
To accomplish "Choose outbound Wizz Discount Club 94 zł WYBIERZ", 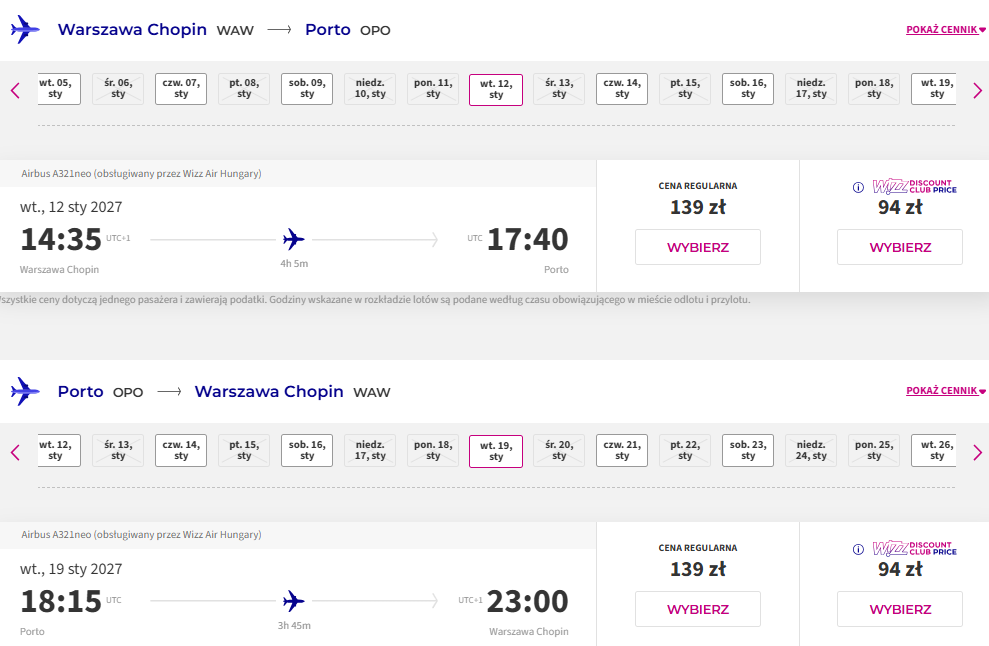I will click(x=900, y=247).
